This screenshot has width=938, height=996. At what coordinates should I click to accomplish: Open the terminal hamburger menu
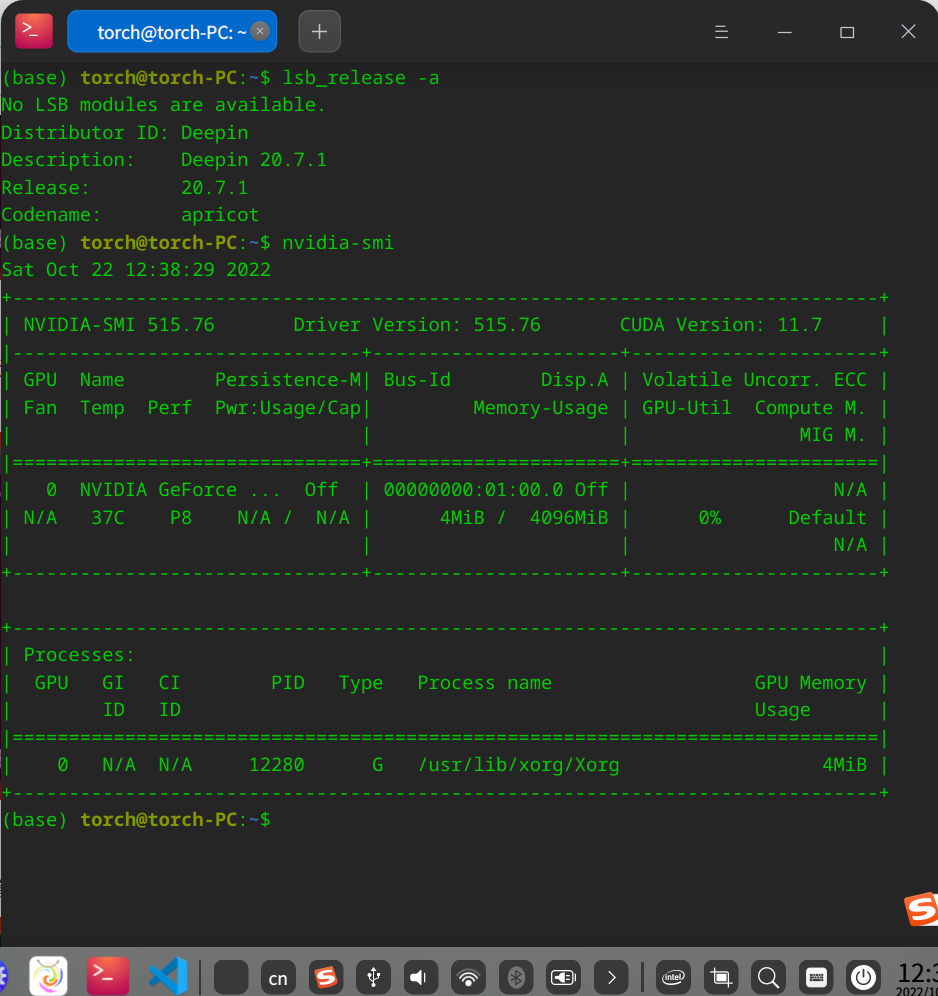pyautogui.click(x=721, y=31)
